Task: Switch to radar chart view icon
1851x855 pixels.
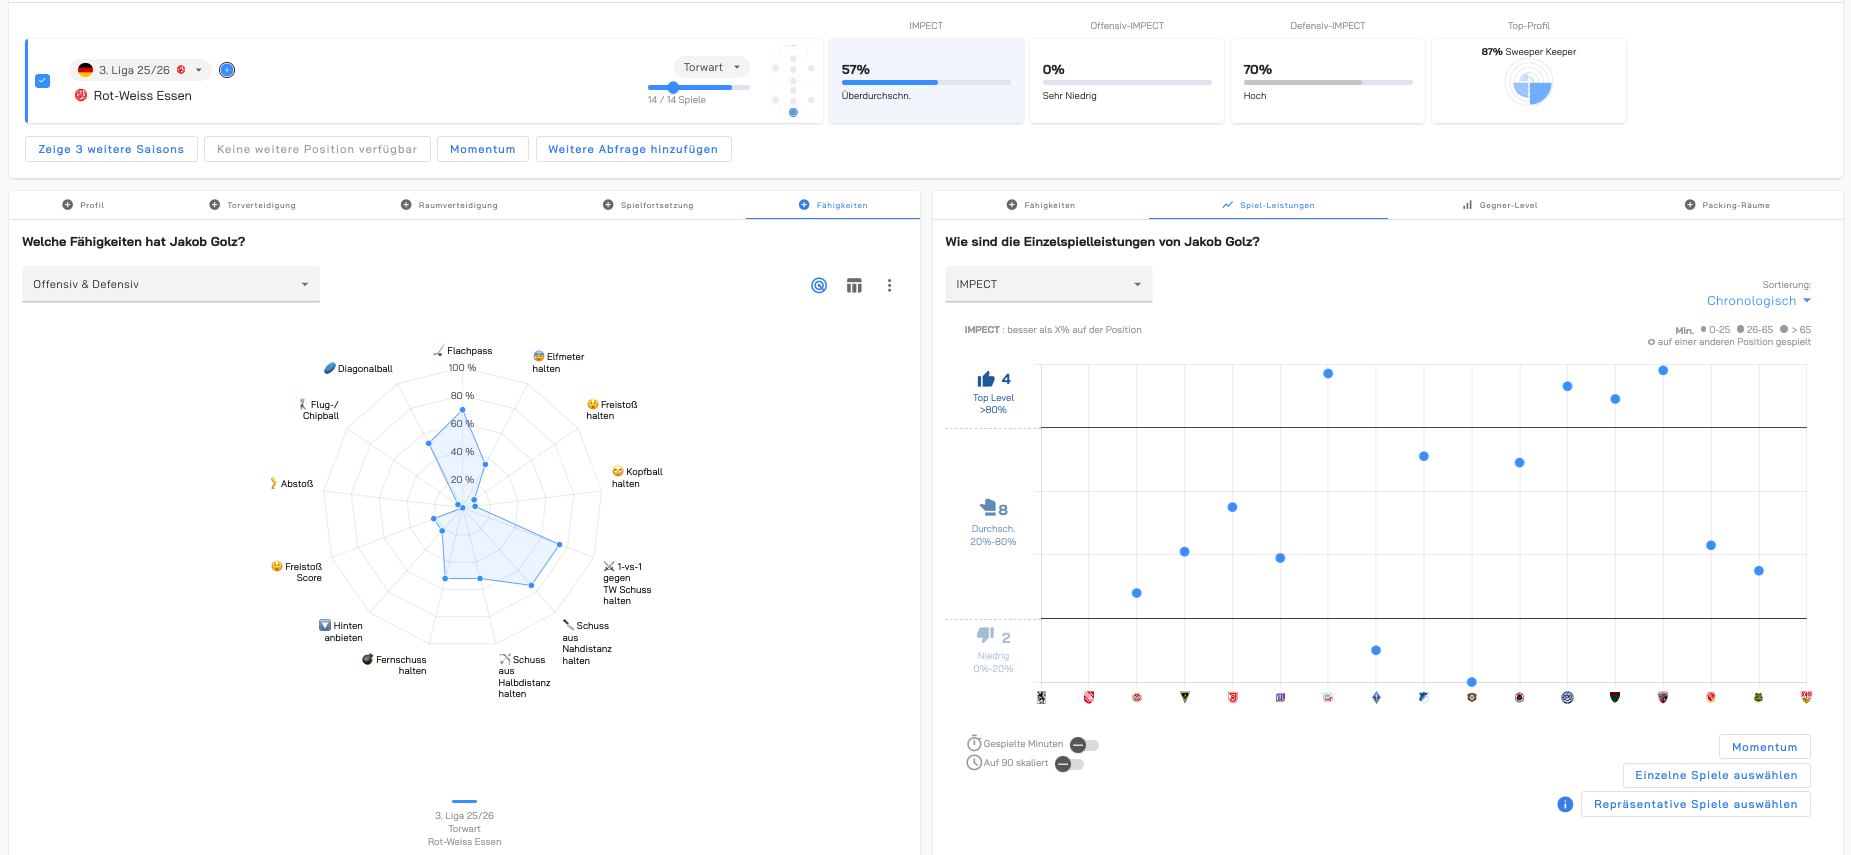Action: pyautogui.click(x=819, y=286)
